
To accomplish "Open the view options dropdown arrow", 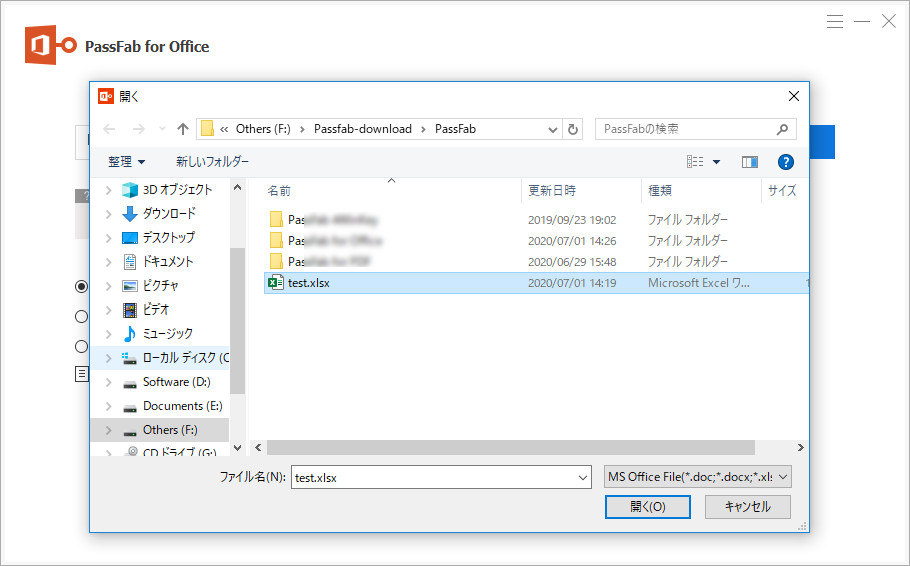I will (717, 162).
